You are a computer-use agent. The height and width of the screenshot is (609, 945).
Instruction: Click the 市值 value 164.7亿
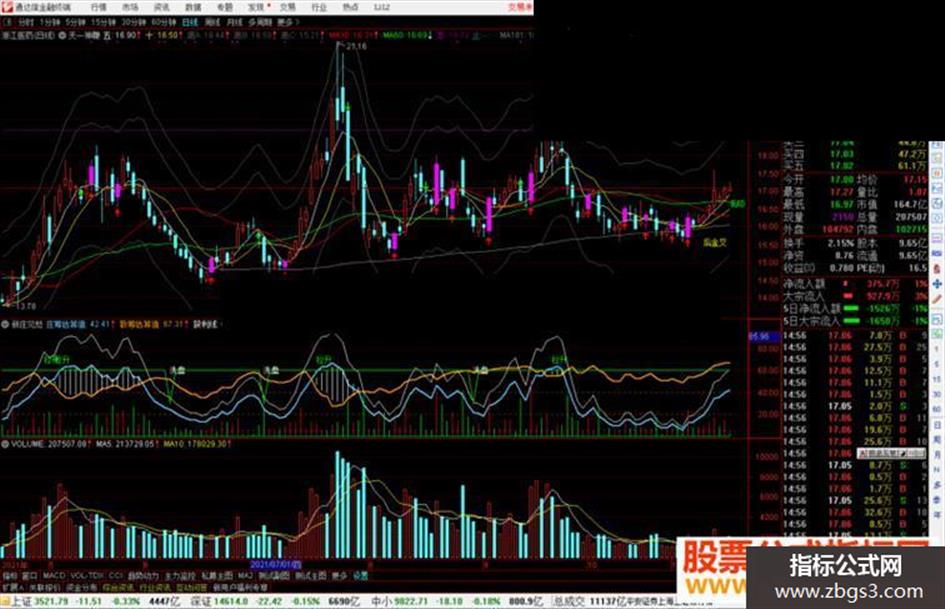pos(910,204)
